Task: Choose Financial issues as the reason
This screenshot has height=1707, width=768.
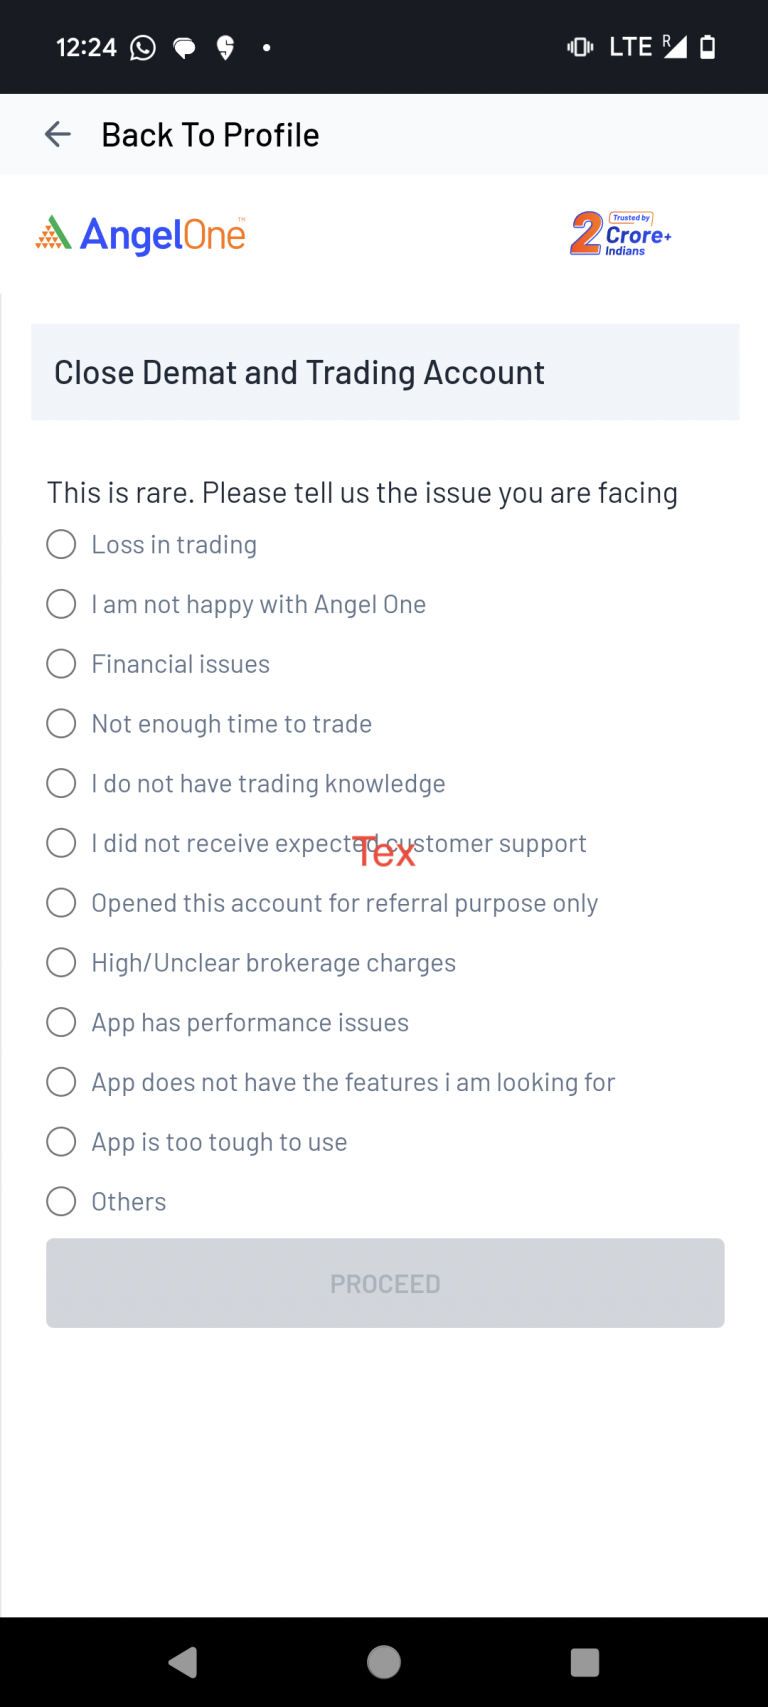Action: pyautogui.click(x=61, y=663)
